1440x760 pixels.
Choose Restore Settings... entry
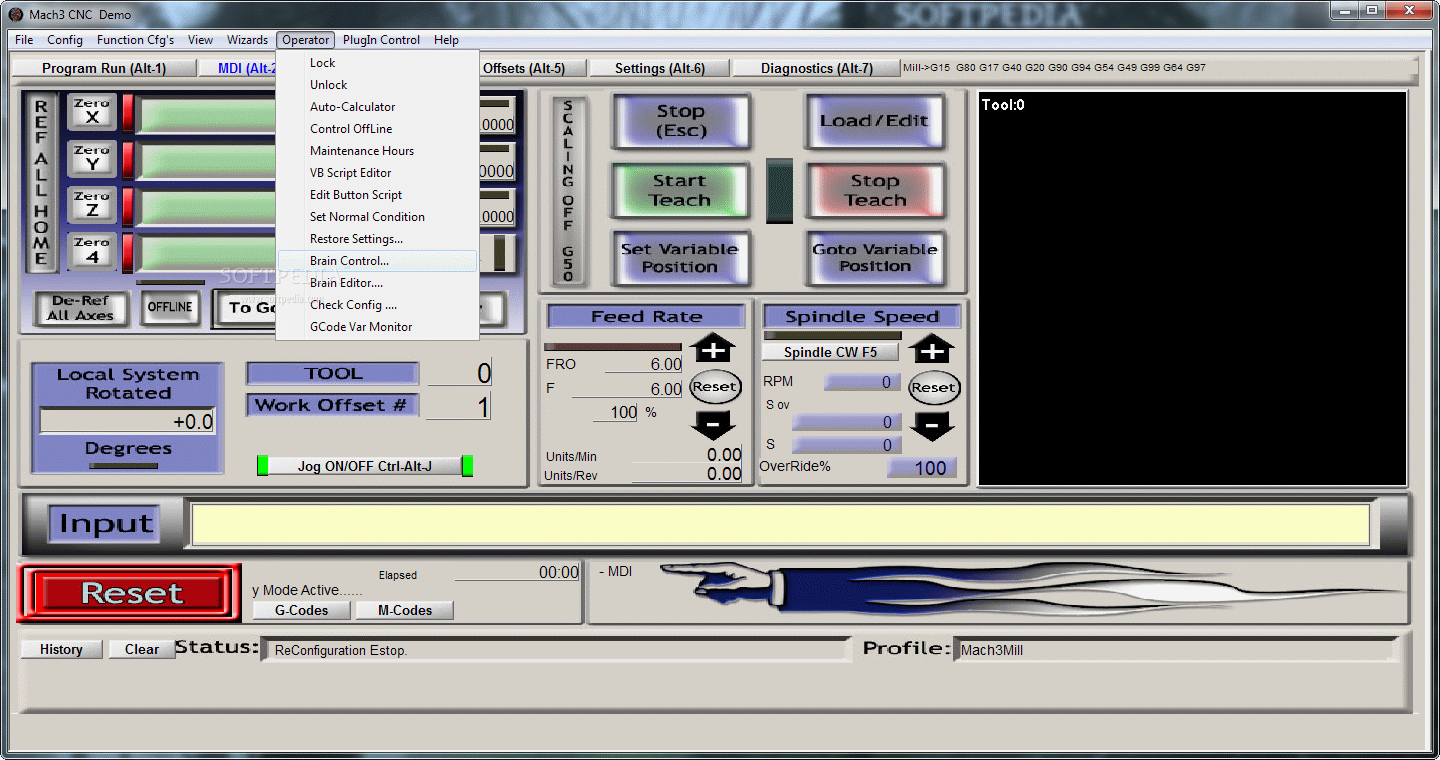[x=378, y=239]
